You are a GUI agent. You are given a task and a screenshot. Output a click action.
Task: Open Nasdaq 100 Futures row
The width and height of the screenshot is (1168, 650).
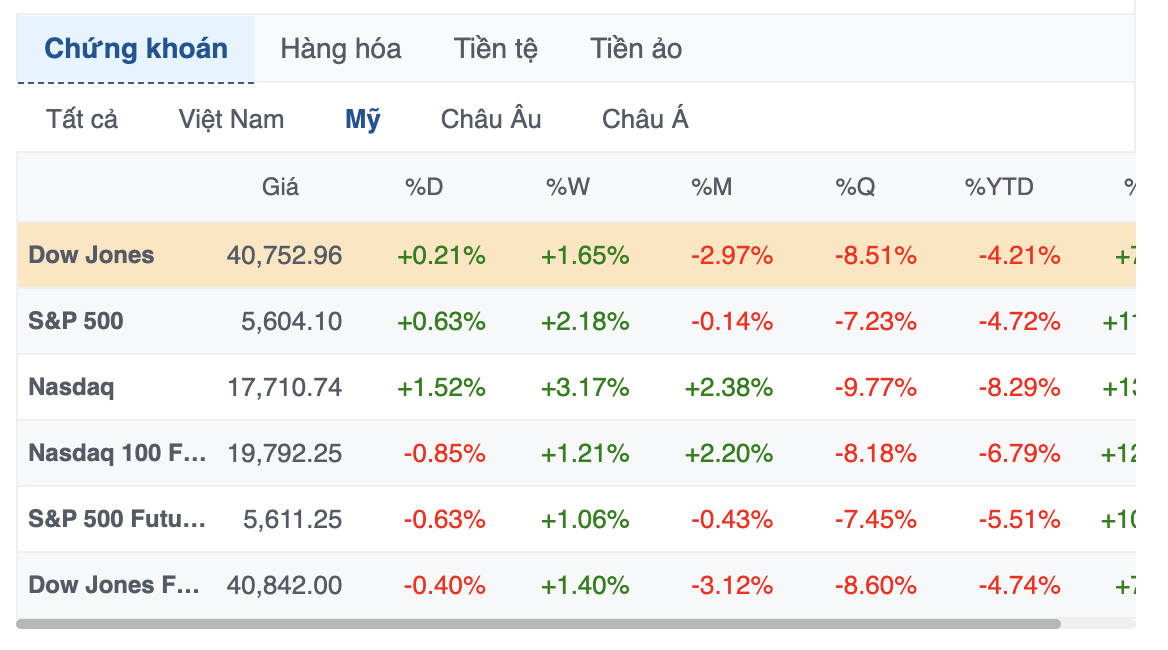click(x=118, y=453)
